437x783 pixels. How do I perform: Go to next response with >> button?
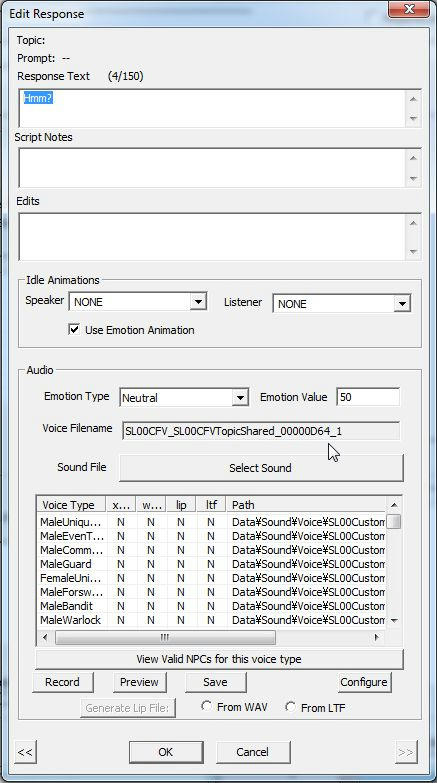(406, 752)
